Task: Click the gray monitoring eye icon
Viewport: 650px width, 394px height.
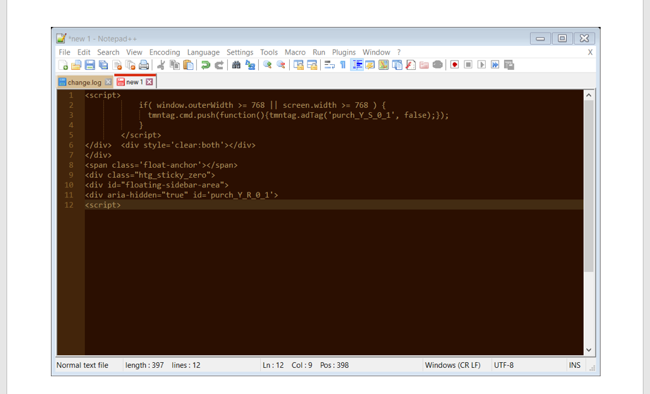Action: point(437,65)
